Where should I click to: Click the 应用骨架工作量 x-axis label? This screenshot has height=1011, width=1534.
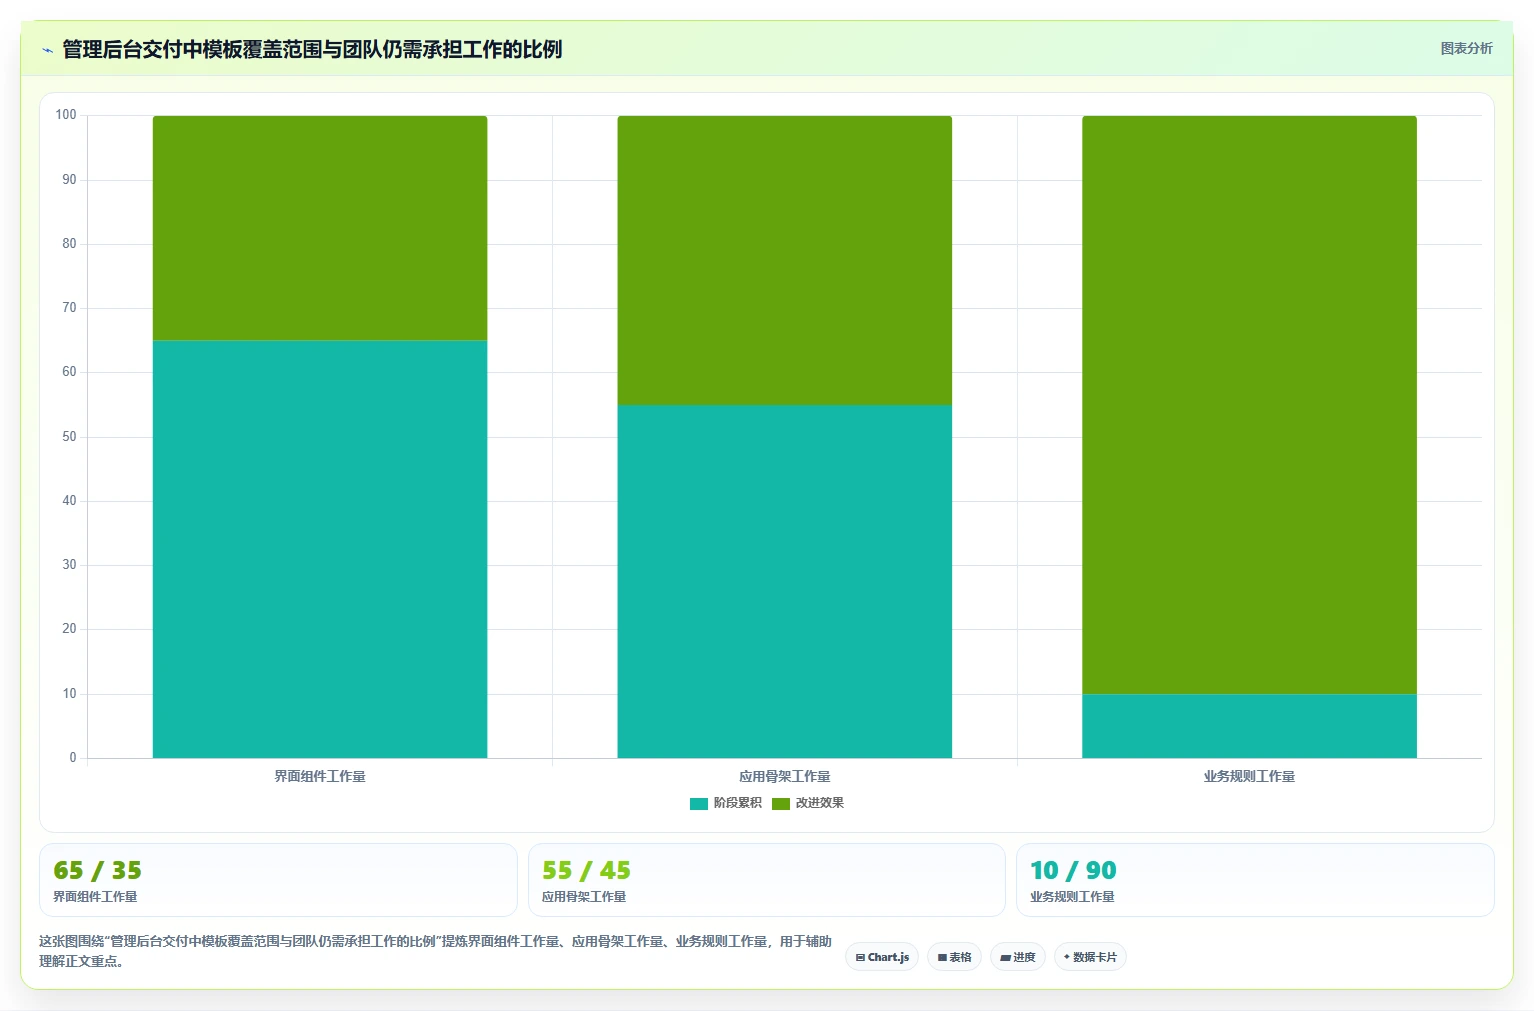(x=785, y=776)
